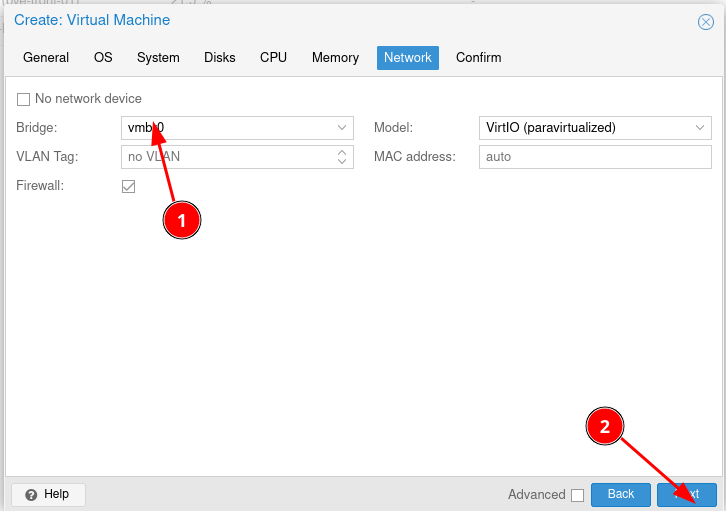Enable the Advanced options checkbox

[x=577, y=495]
